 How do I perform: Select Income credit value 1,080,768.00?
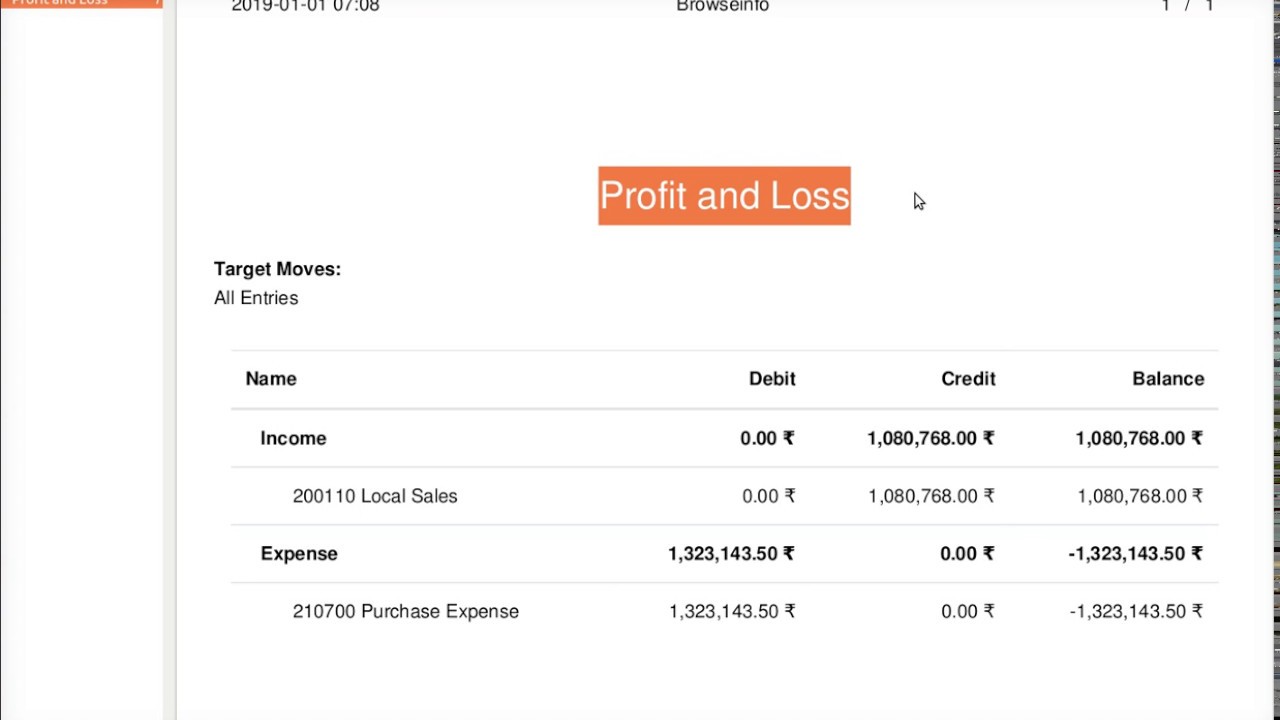(x=930, y=438)
